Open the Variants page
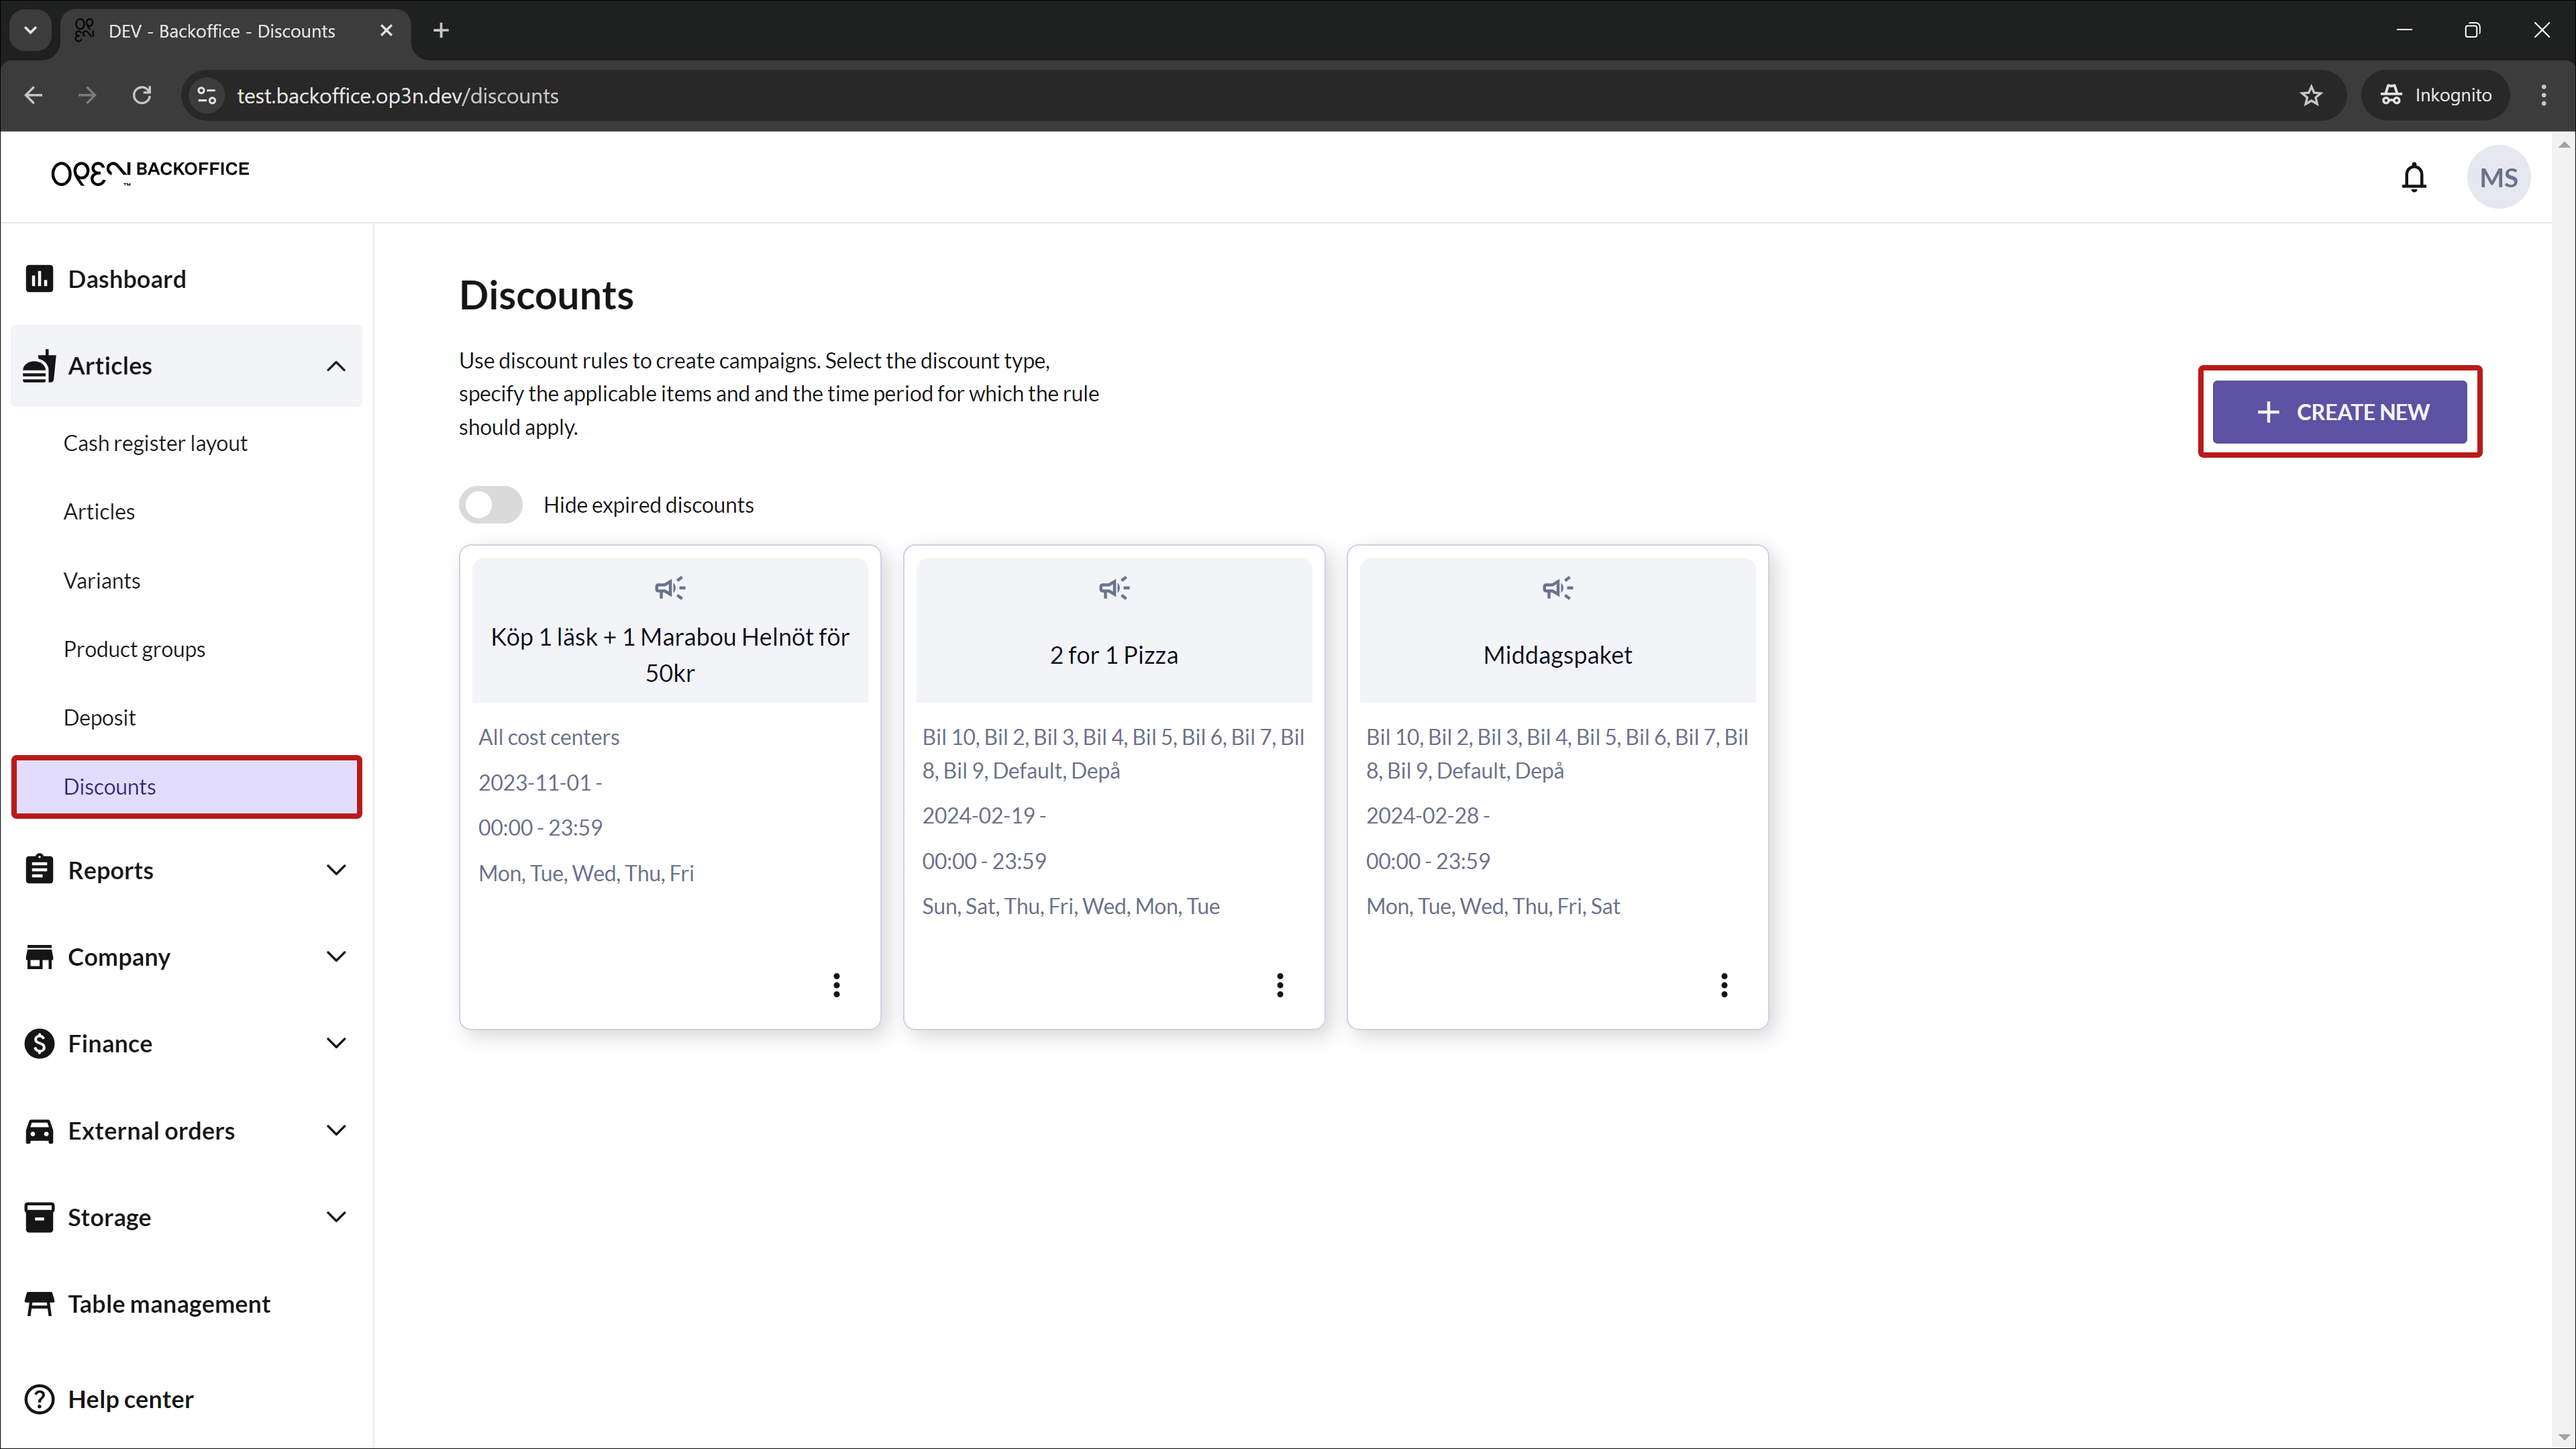This screenshot has height=1449, width=2576. pos(102,581)
